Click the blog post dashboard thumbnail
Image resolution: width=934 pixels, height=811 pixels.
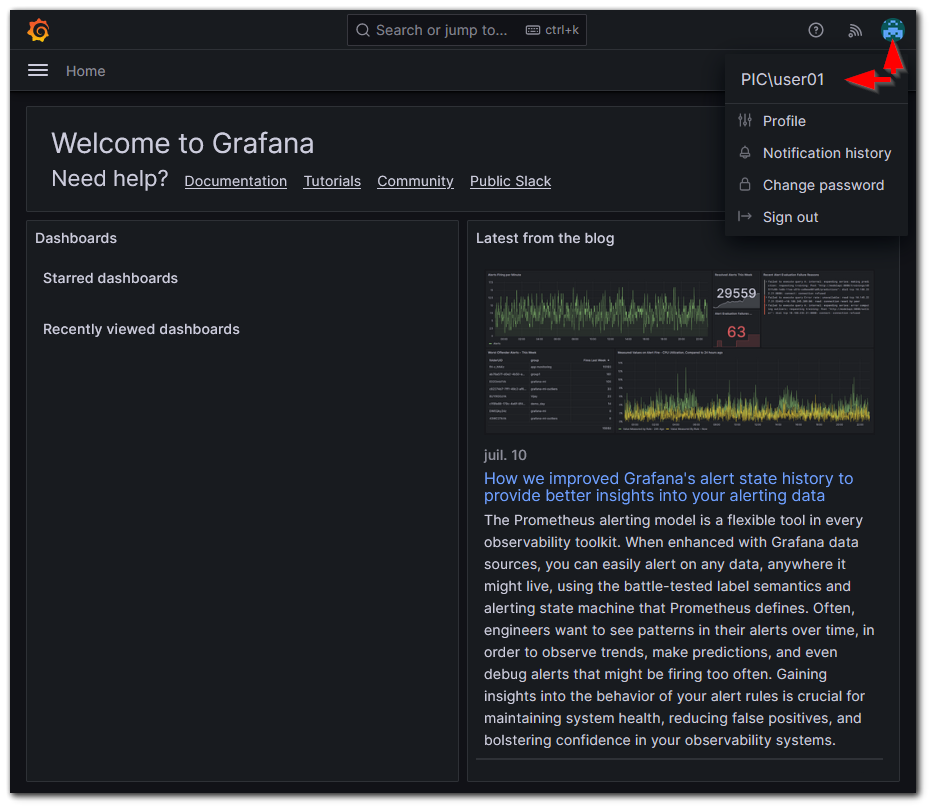click(679, 351)
